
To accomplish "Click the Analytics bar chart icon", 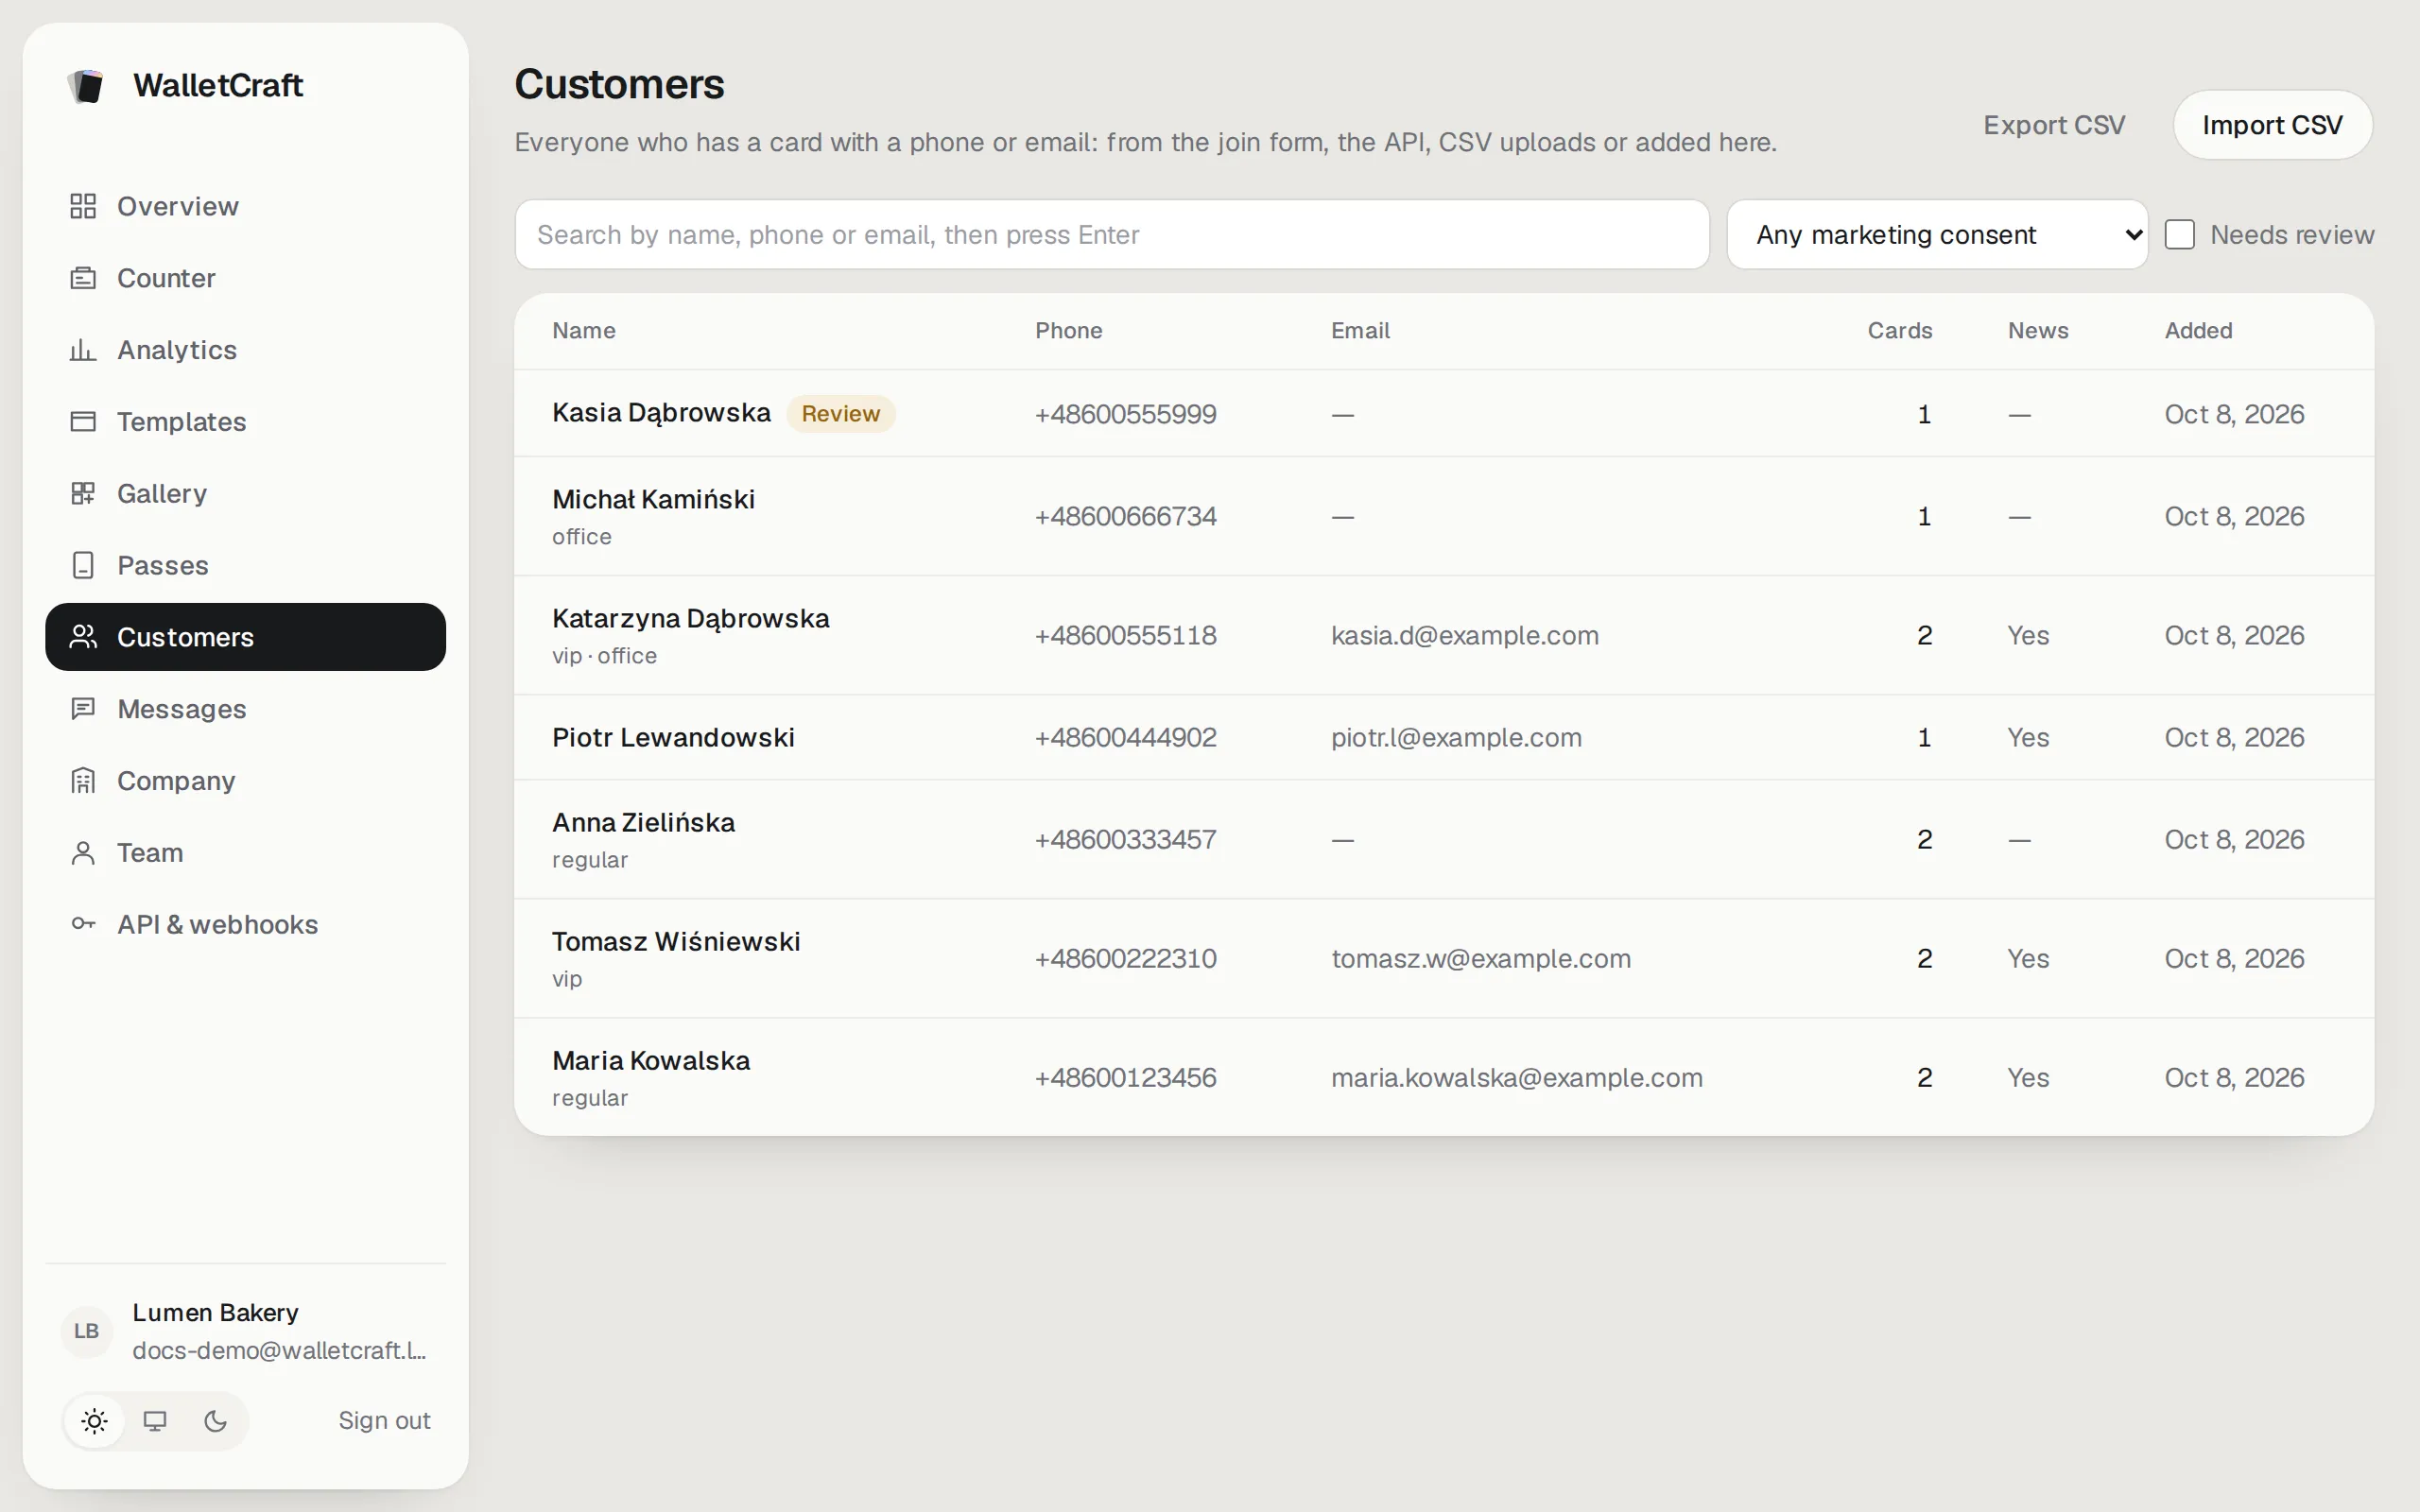I will pyautogui.click(x=83, y=350).
